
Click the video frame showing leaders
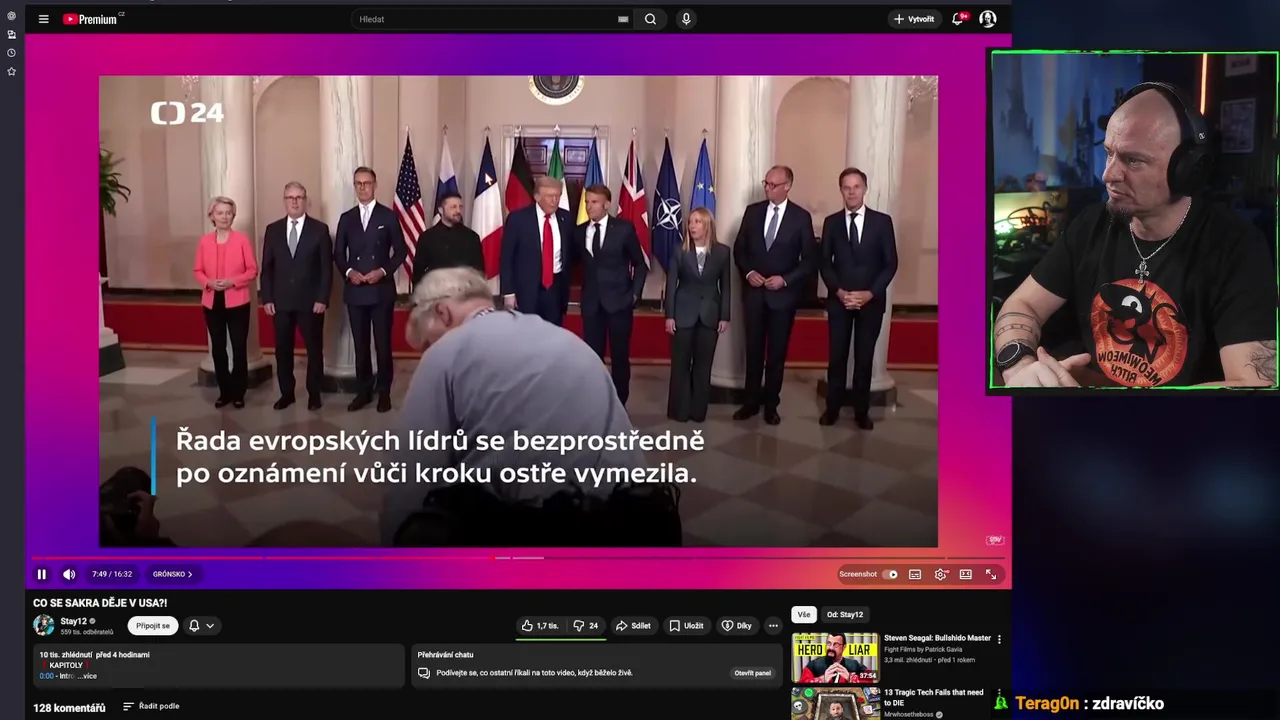518,311
